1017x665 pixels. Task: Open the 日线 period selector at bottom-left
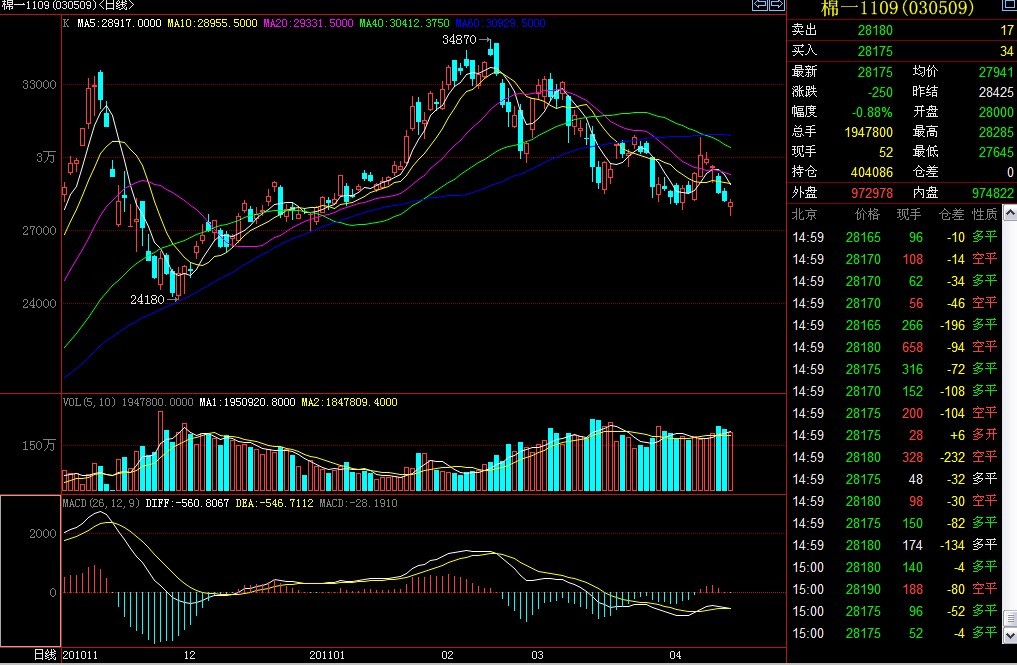[45, 654]
